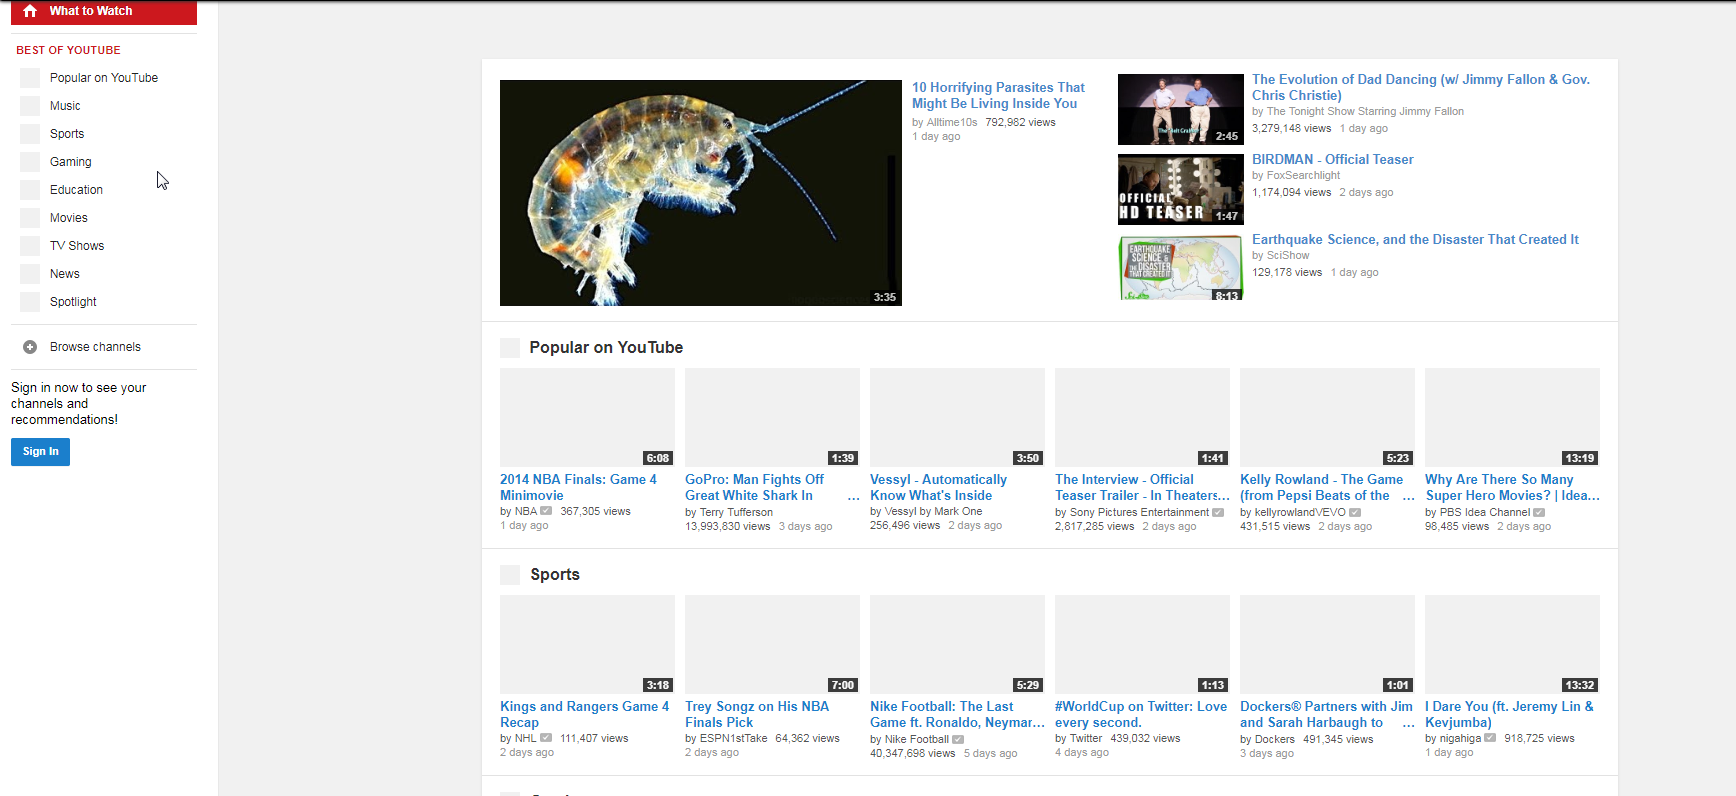Click the icon next to Popular on YouTube heading
Screen dimensions: 1736x796
click(510, 348)
